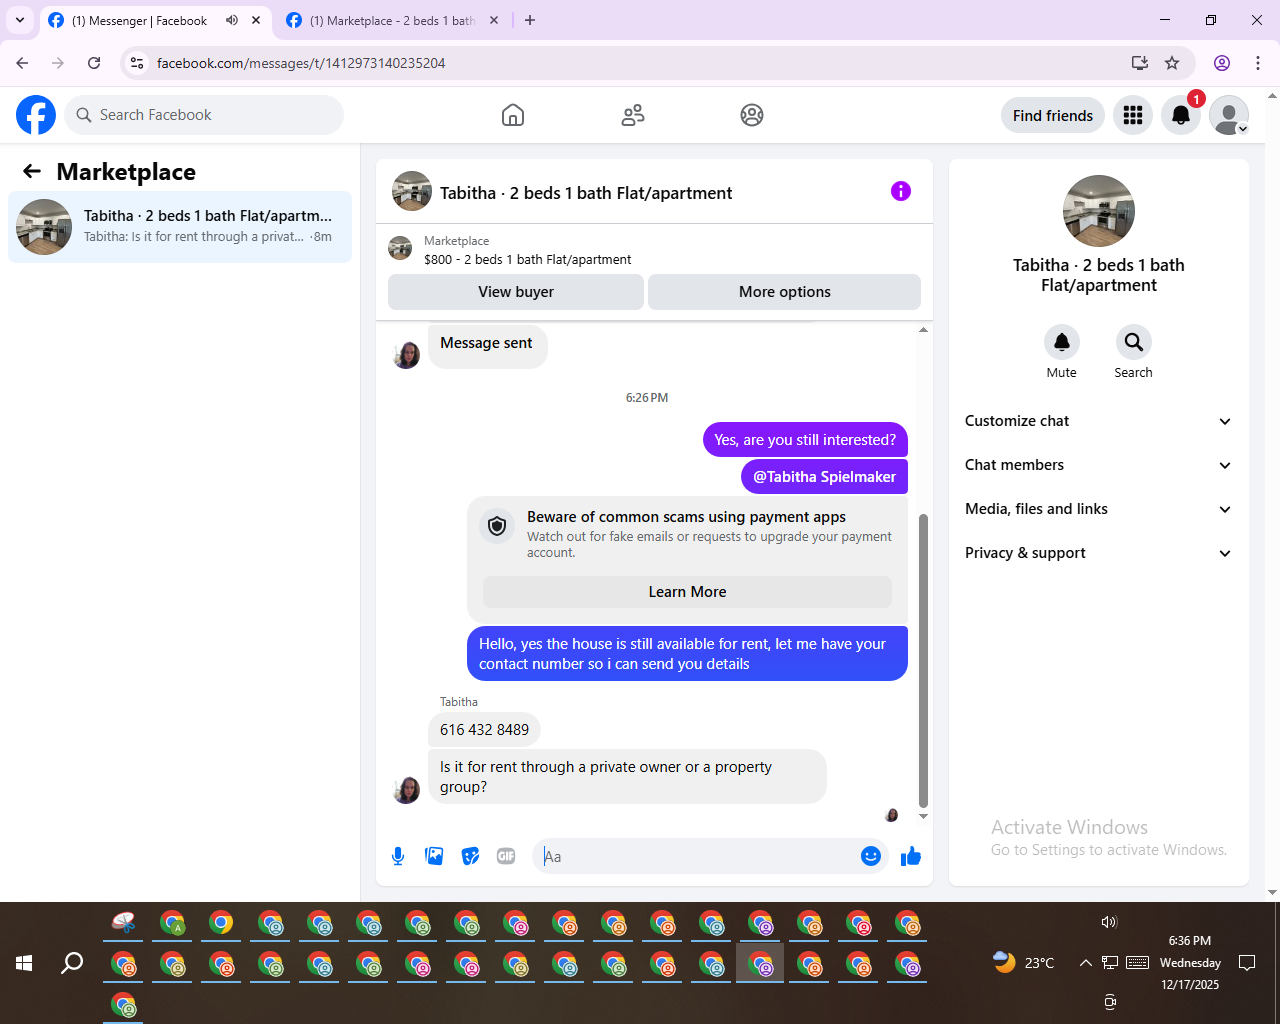This screenshot has width=1280, height=1024.
Task: Switch to the Marketplace - 2 beds tab
Action: coord(392,20)
